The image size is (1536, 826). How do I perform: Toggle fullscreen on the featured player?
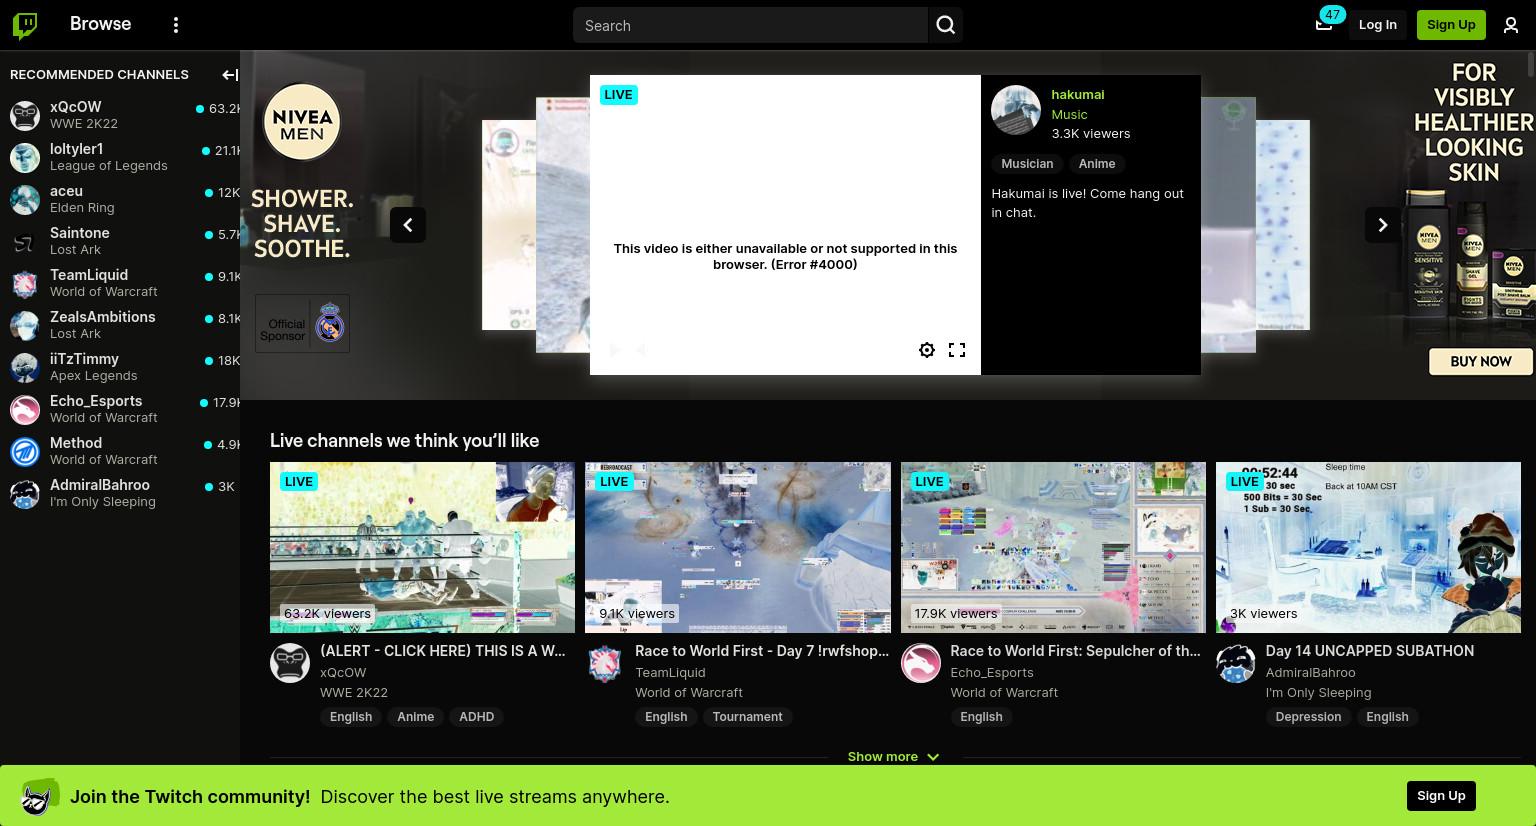(x=957, y=350)
